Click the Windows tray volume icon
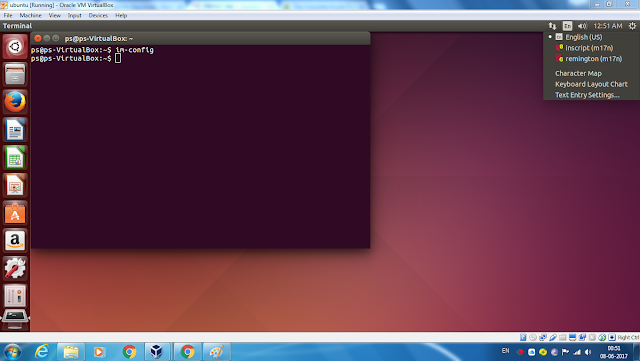 [x=588, y=352]
